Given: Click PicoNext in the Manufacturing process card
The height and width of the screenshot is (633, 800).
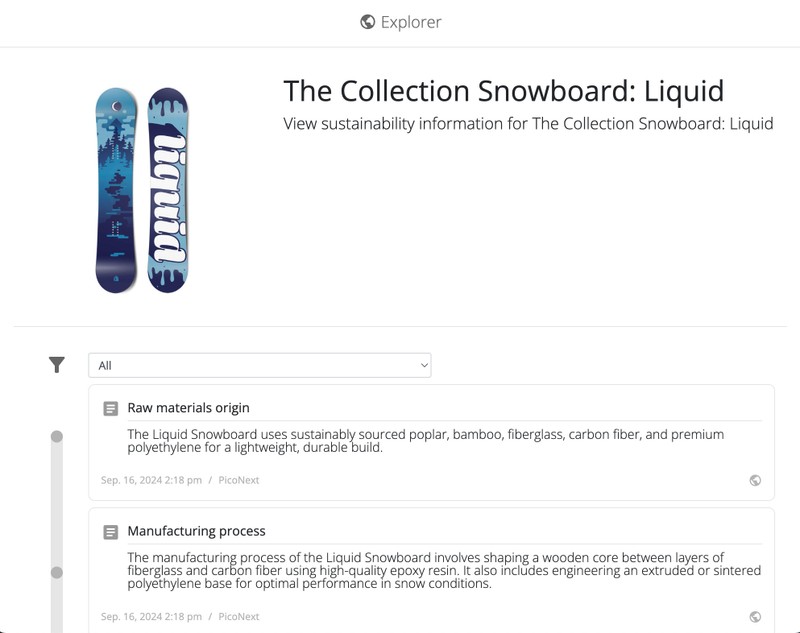Looking at the screenshot, I should pos(239,617).
